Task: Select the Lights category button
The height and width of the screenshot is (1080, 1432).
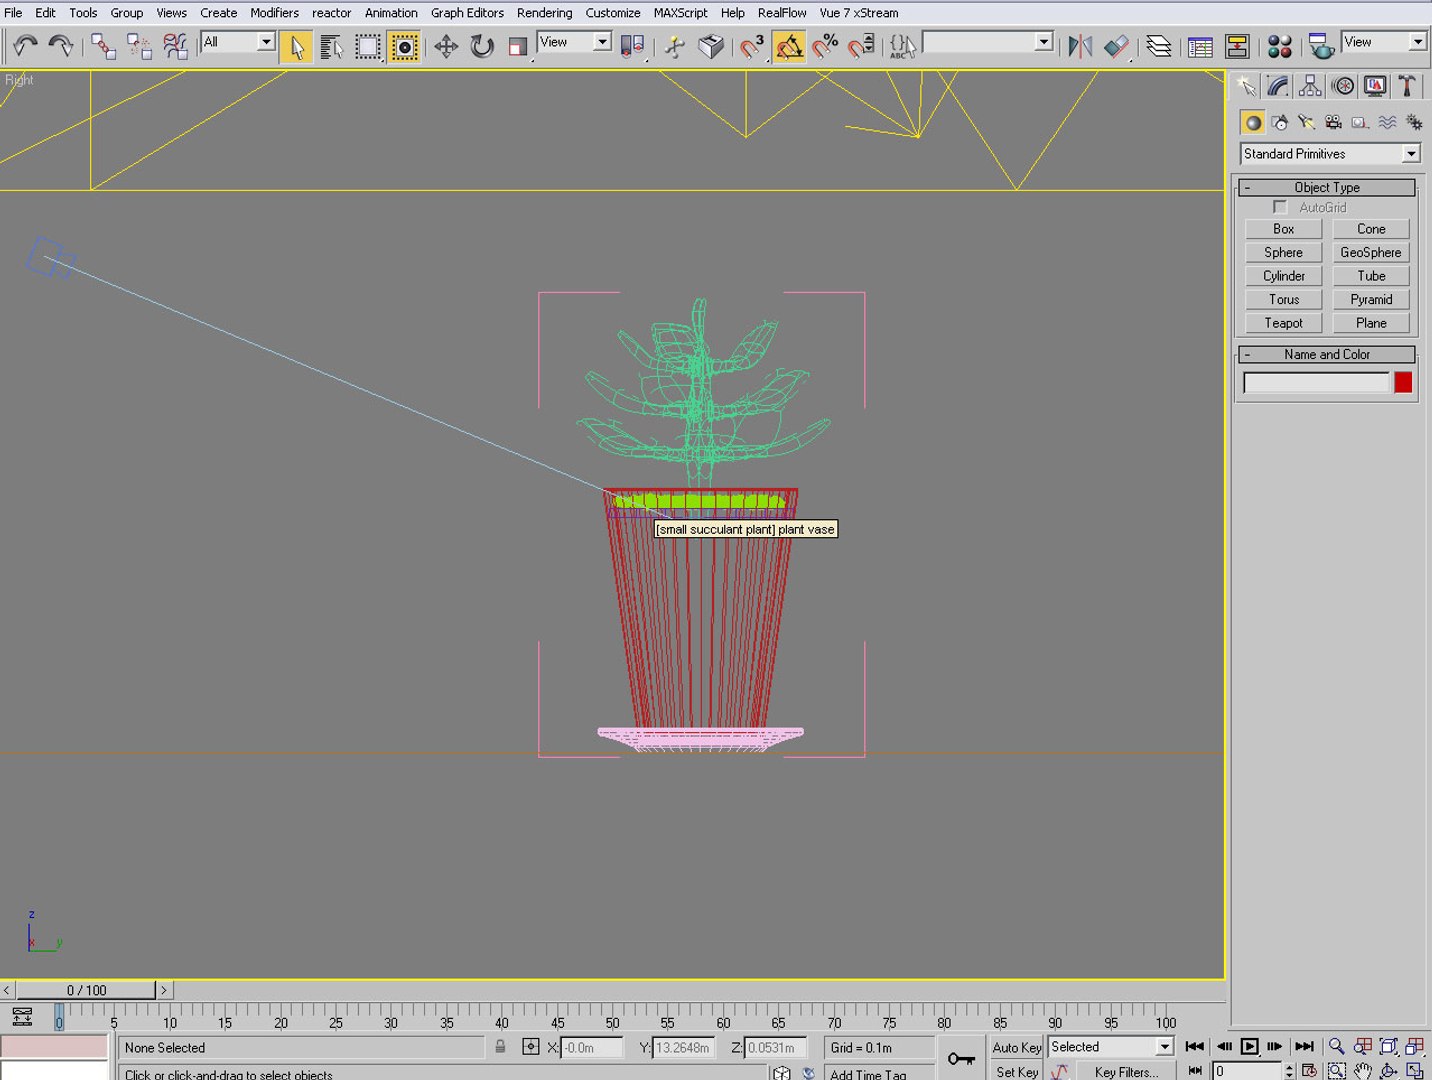Action: (1306, 122)
